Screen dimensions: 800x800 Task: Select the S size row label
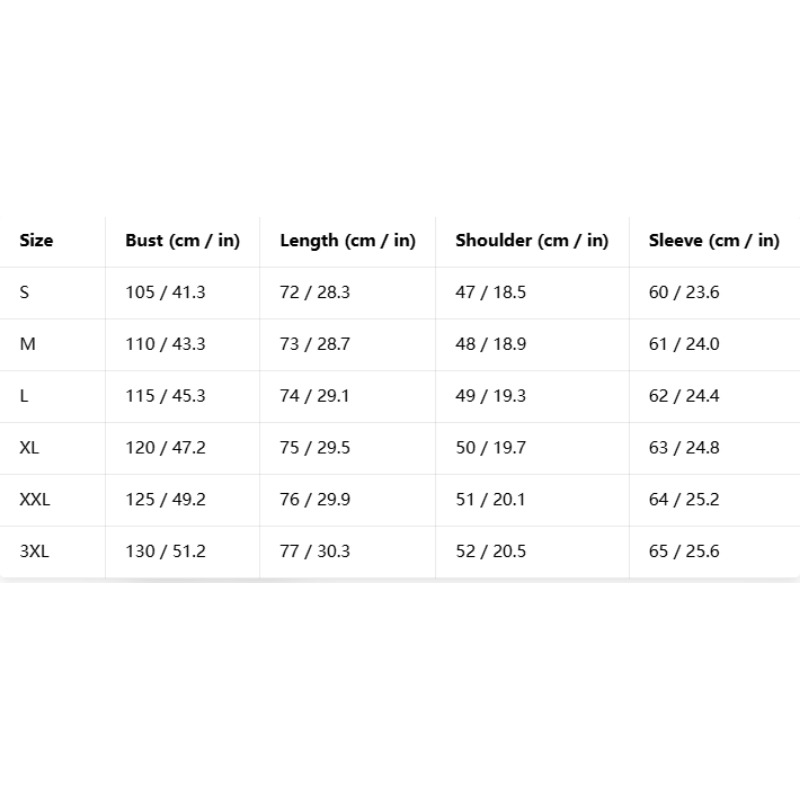[24, 292]
